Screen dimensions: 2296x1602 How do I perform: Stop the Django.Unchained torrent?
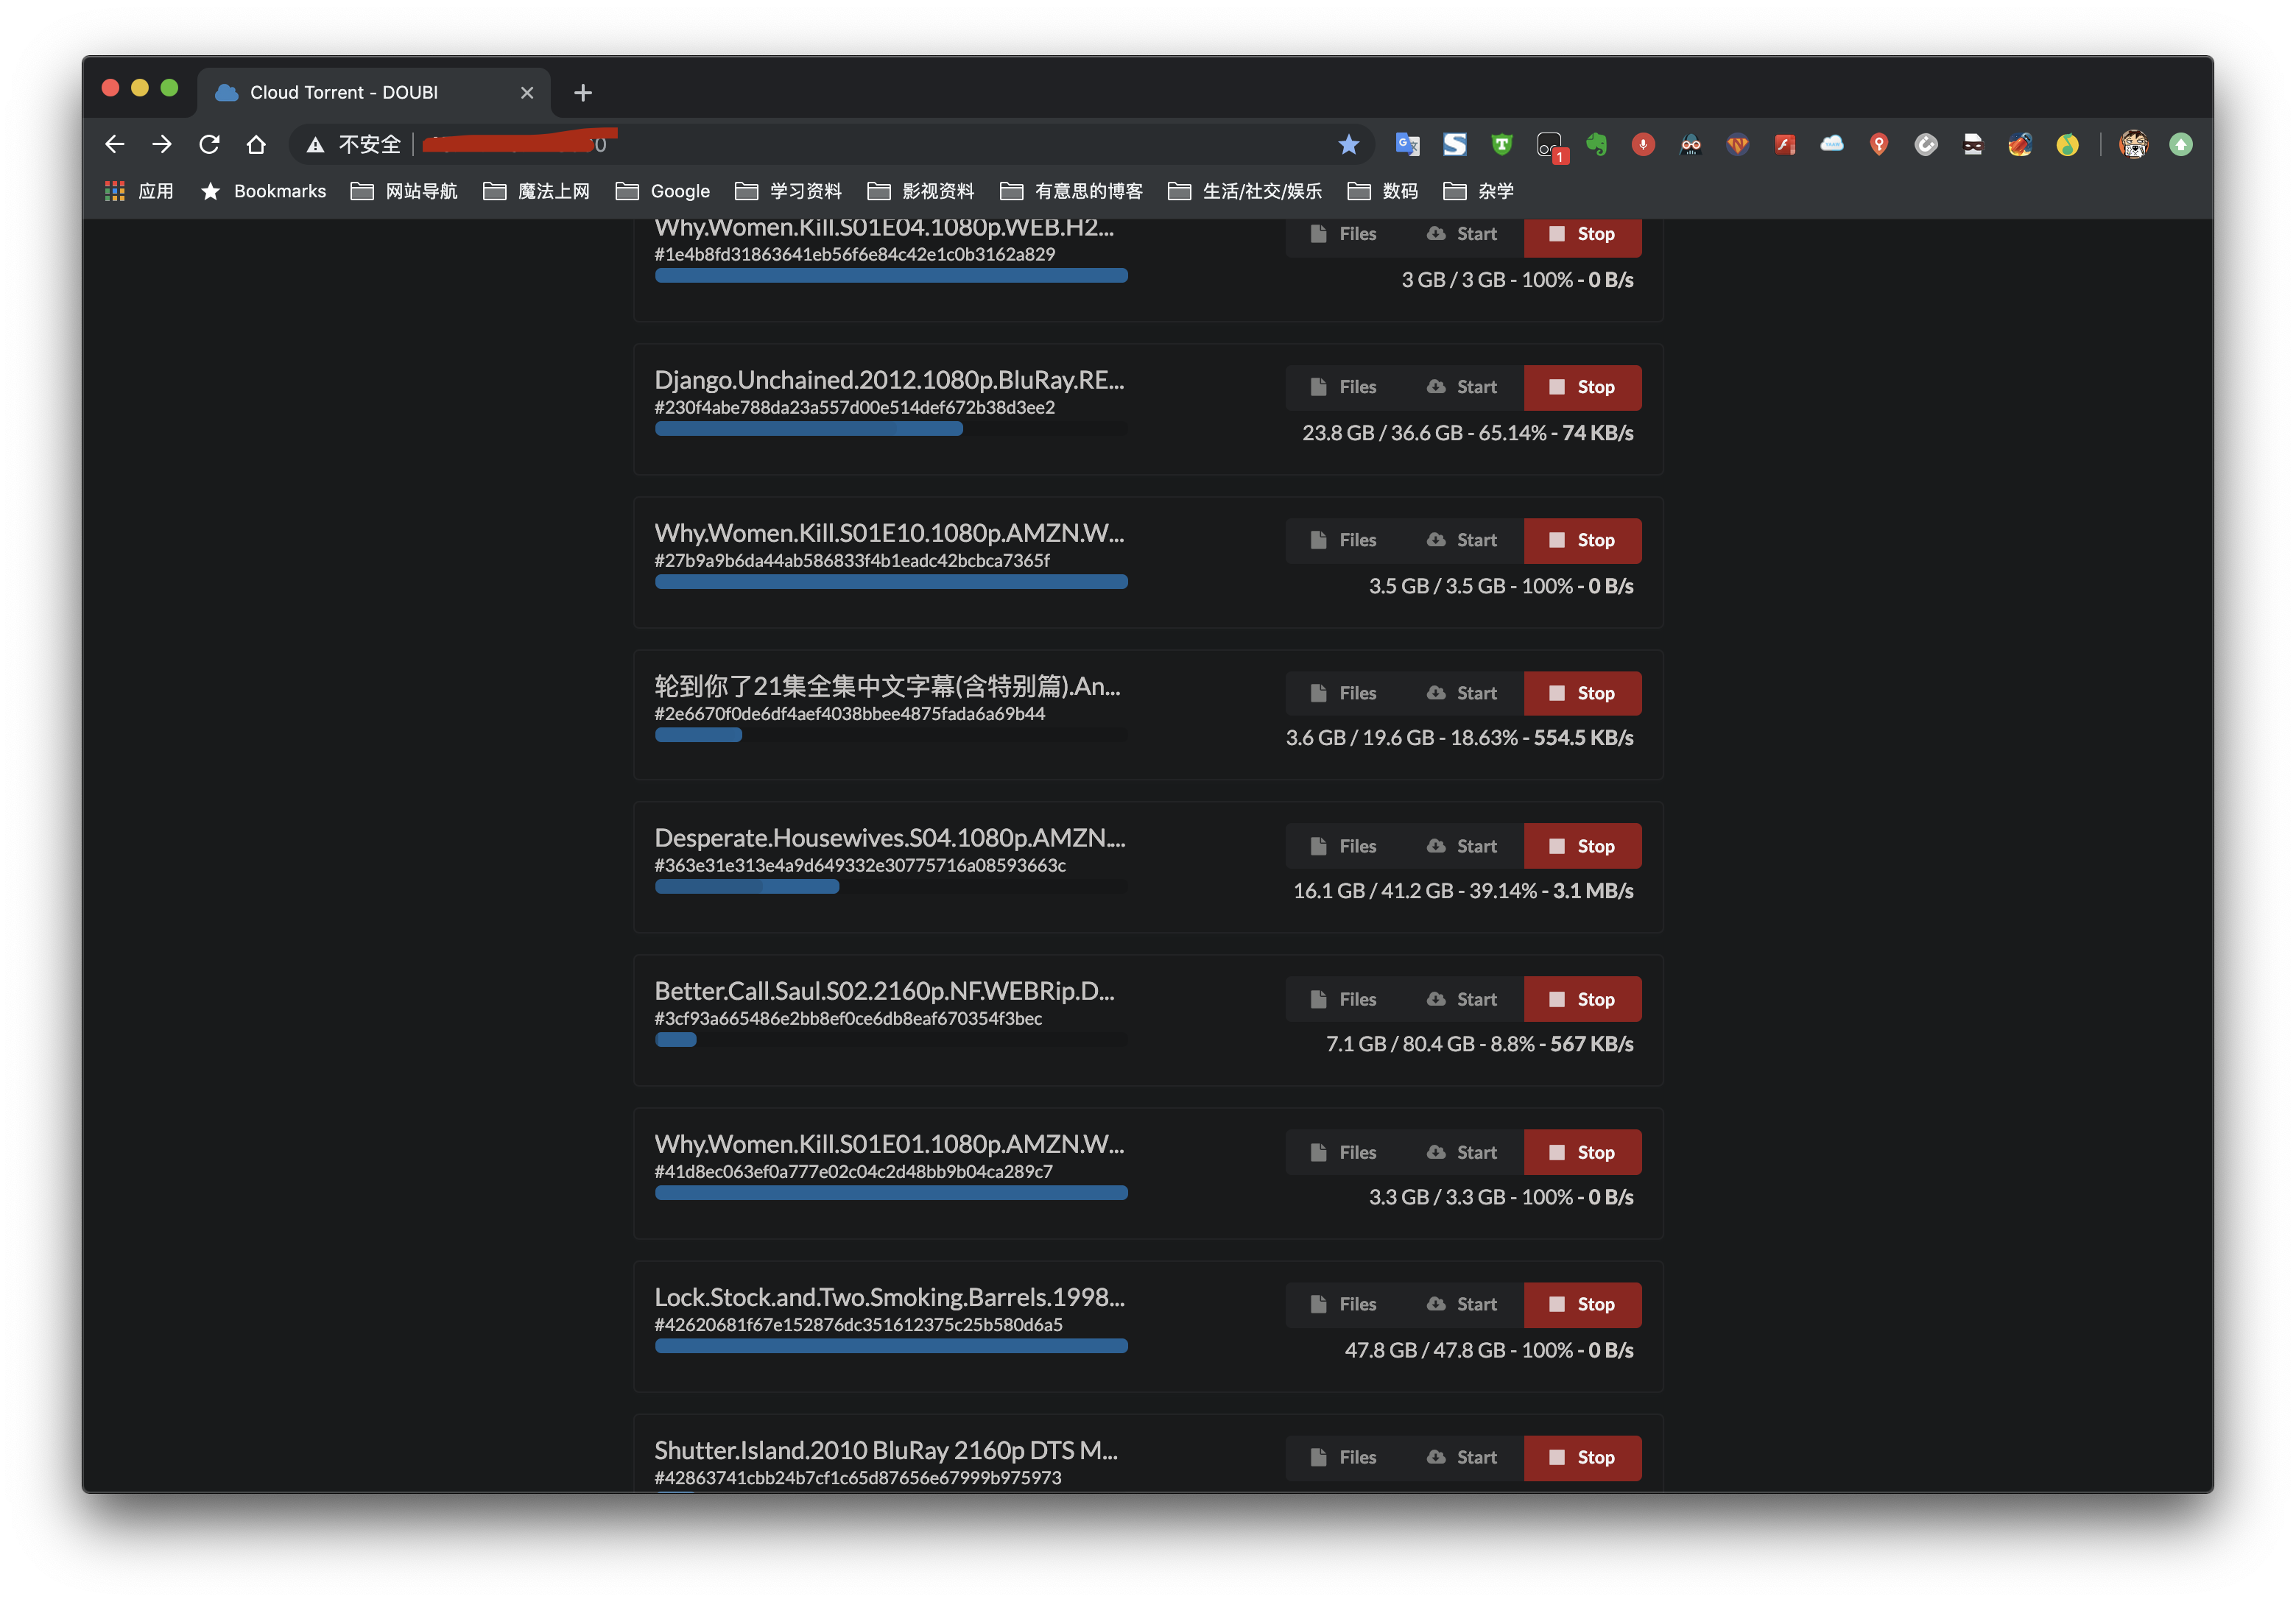click(x=1582, y=387)
